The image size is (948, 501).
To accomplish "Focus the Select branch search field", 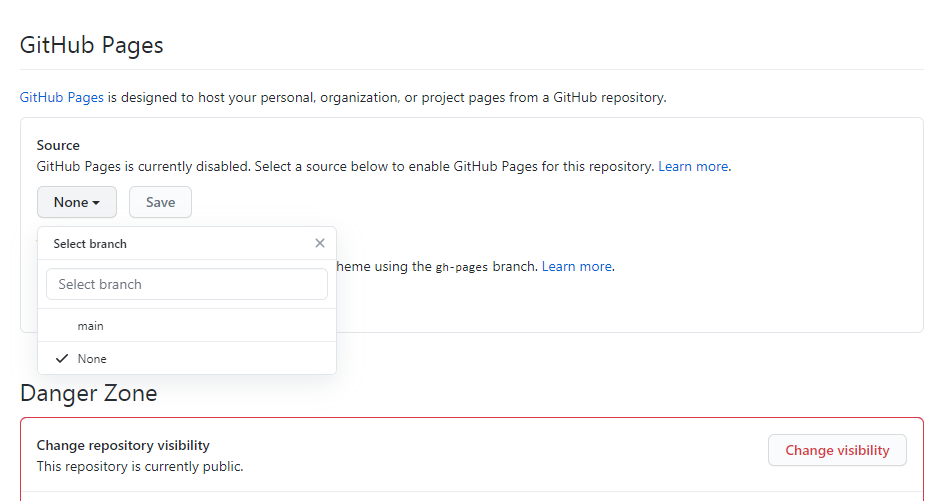I will pyautogui.click(x=187, y=284).
